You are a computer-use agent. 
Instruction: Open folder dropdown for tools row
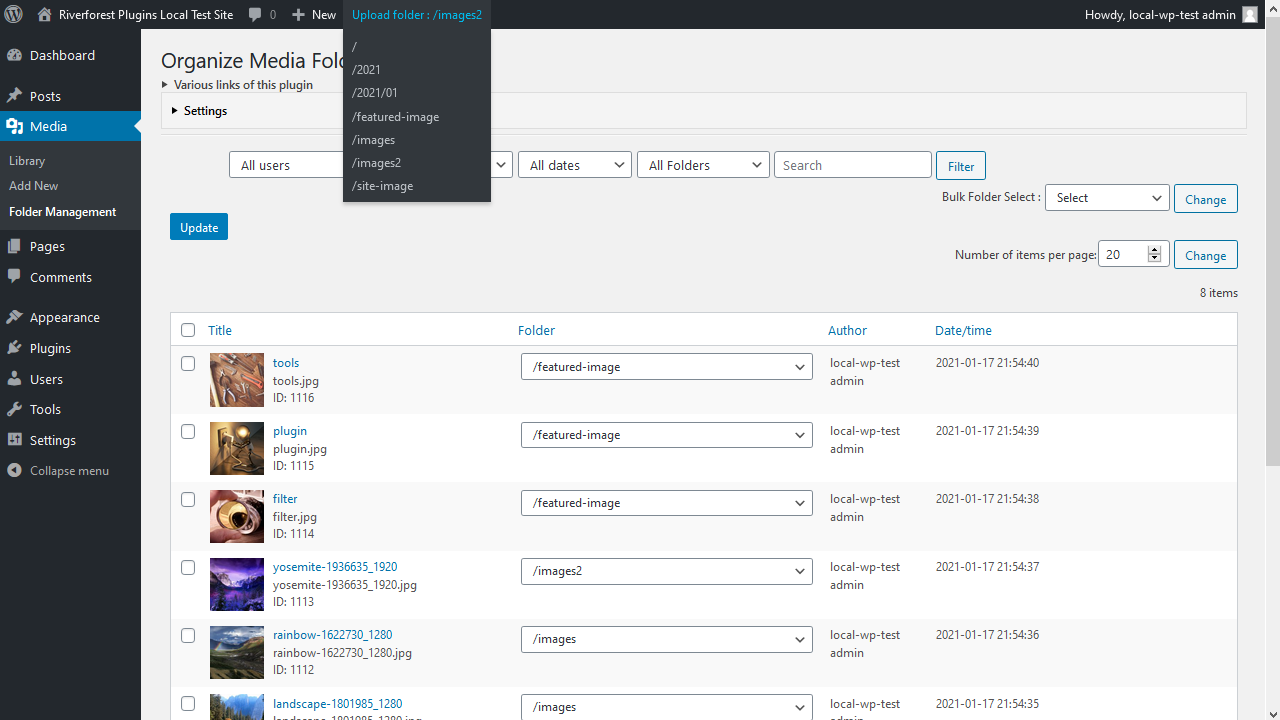click(667, 367)
